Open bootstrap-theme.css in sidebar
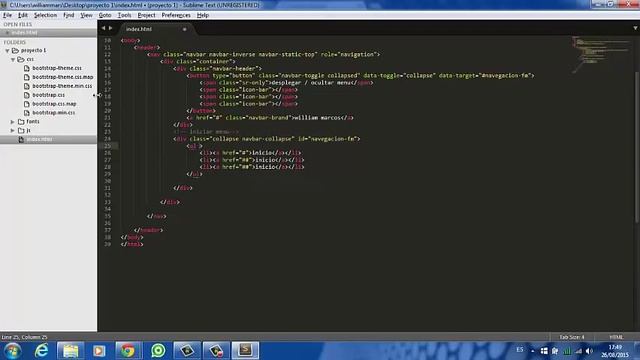640x360 pixels. (x=57, y=68)
